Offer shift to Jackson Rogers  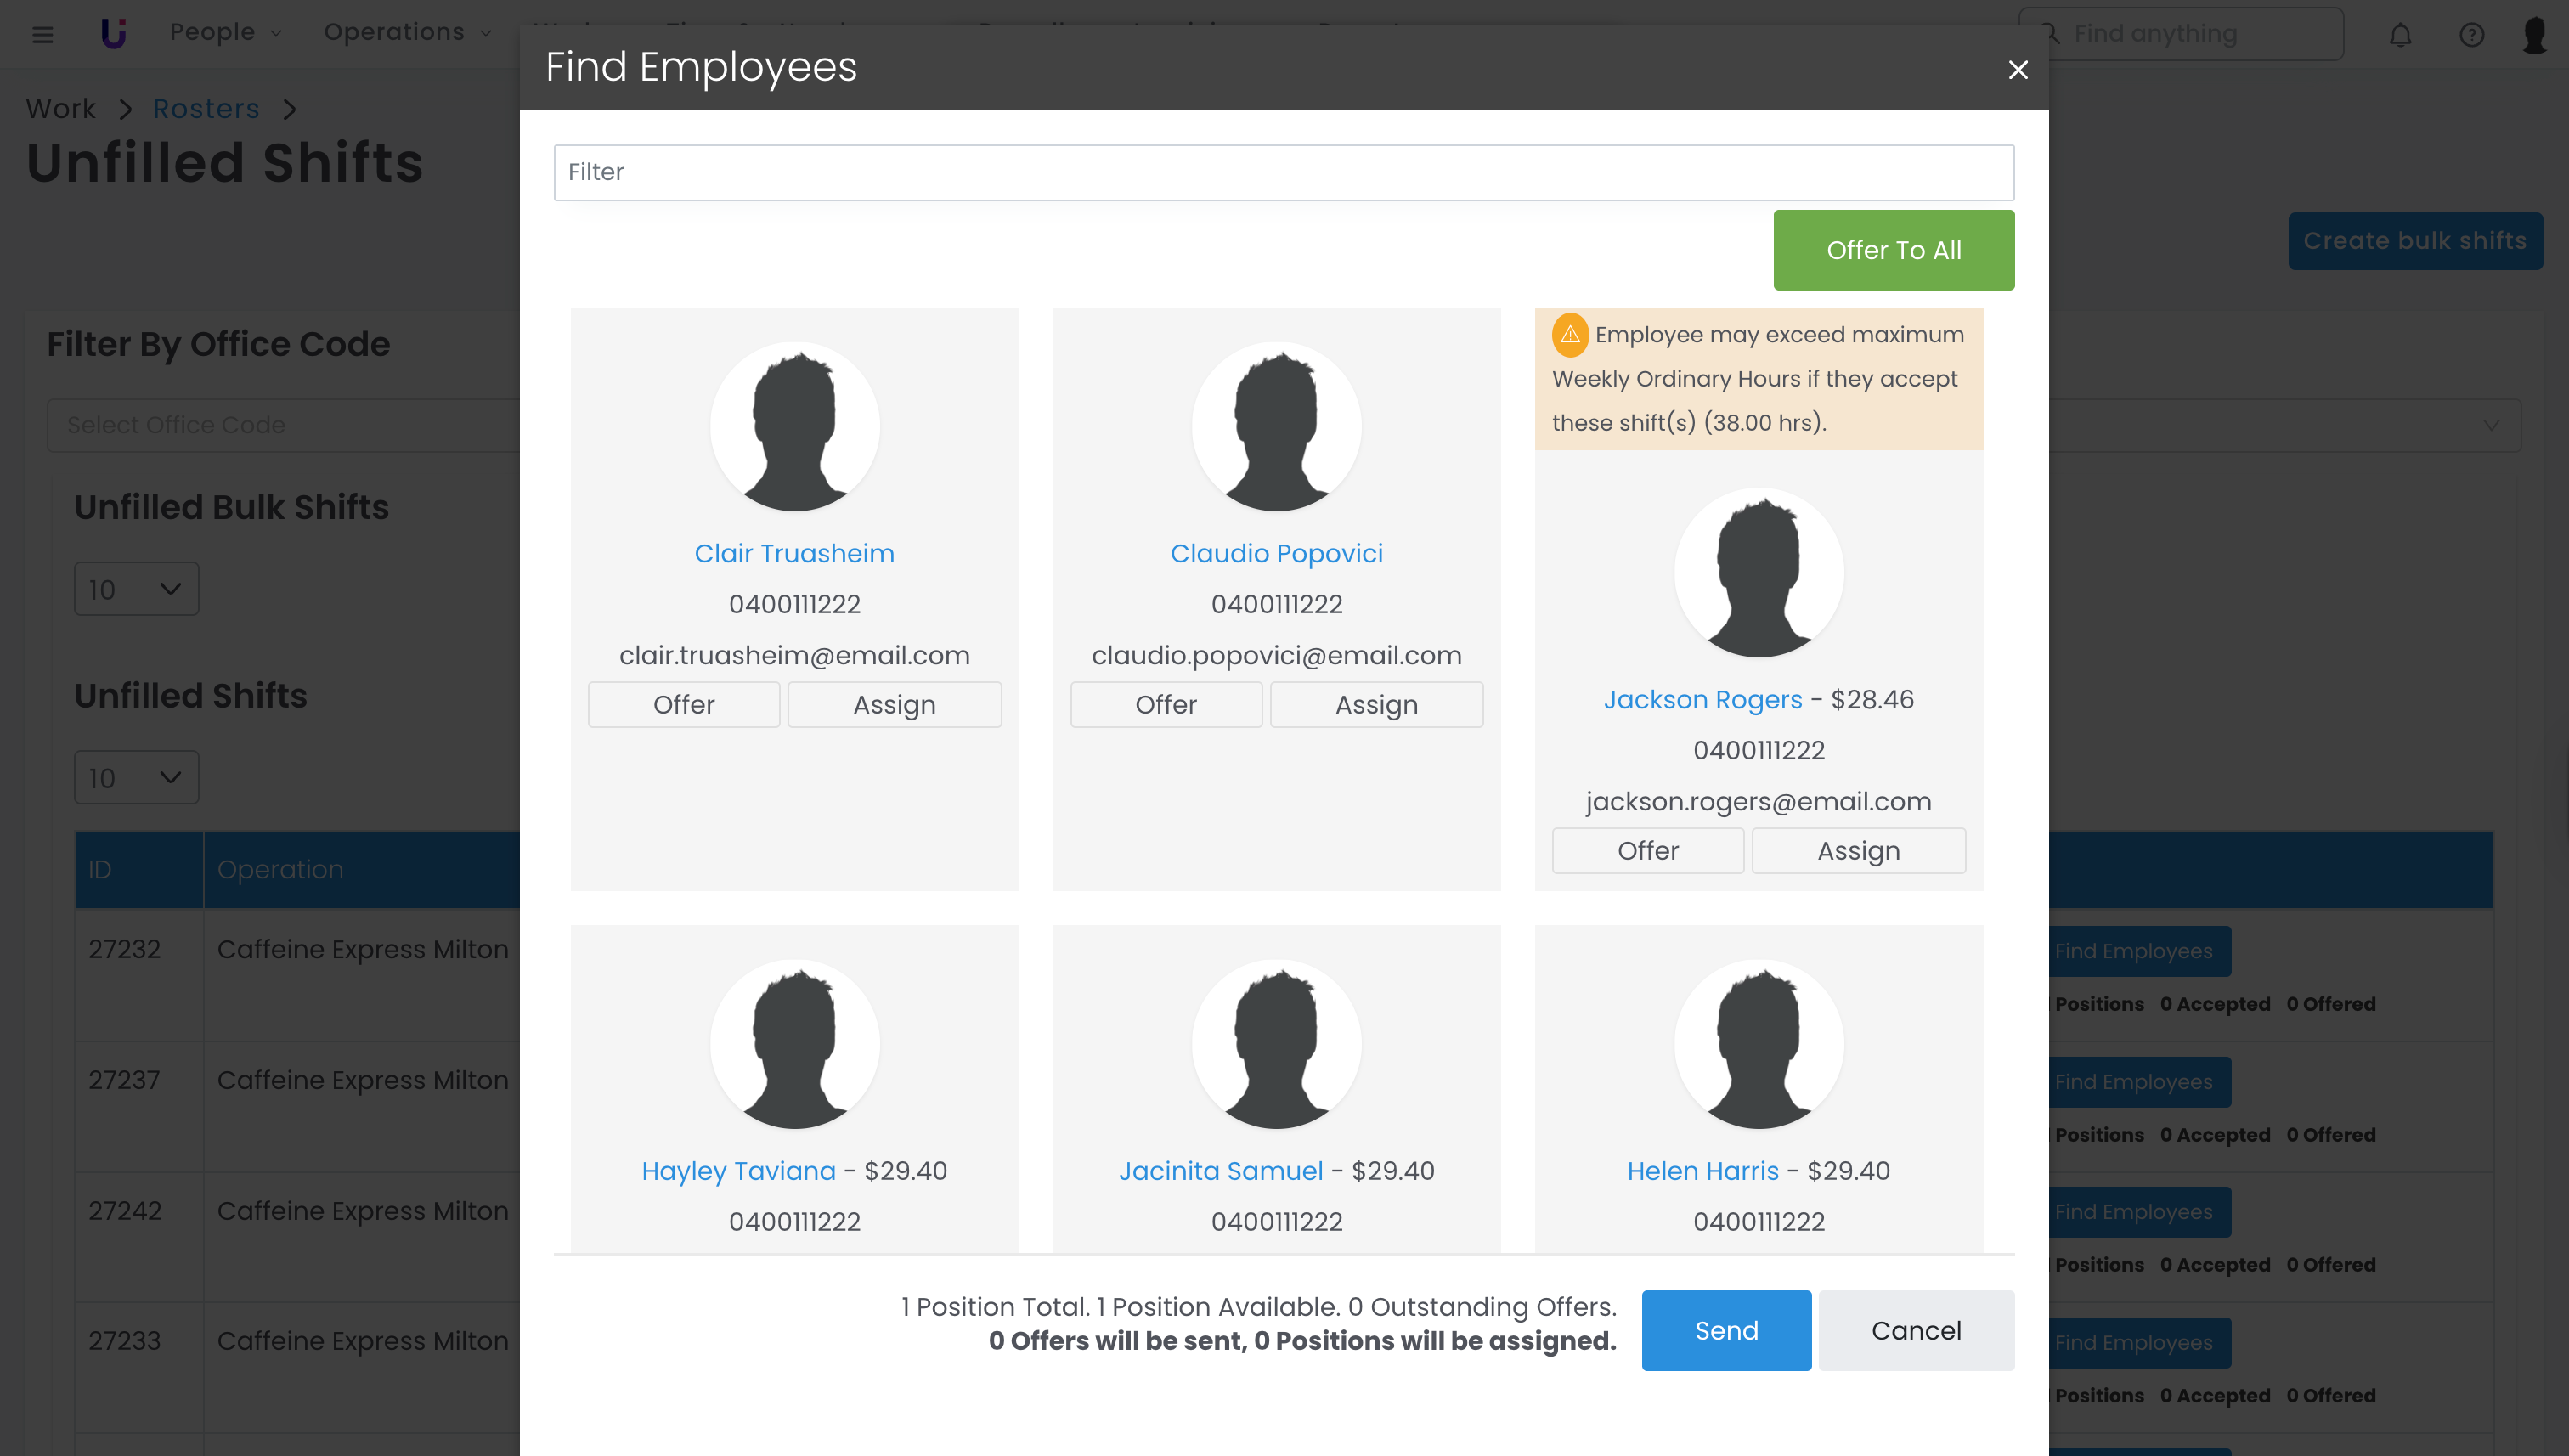(1647, 851)
